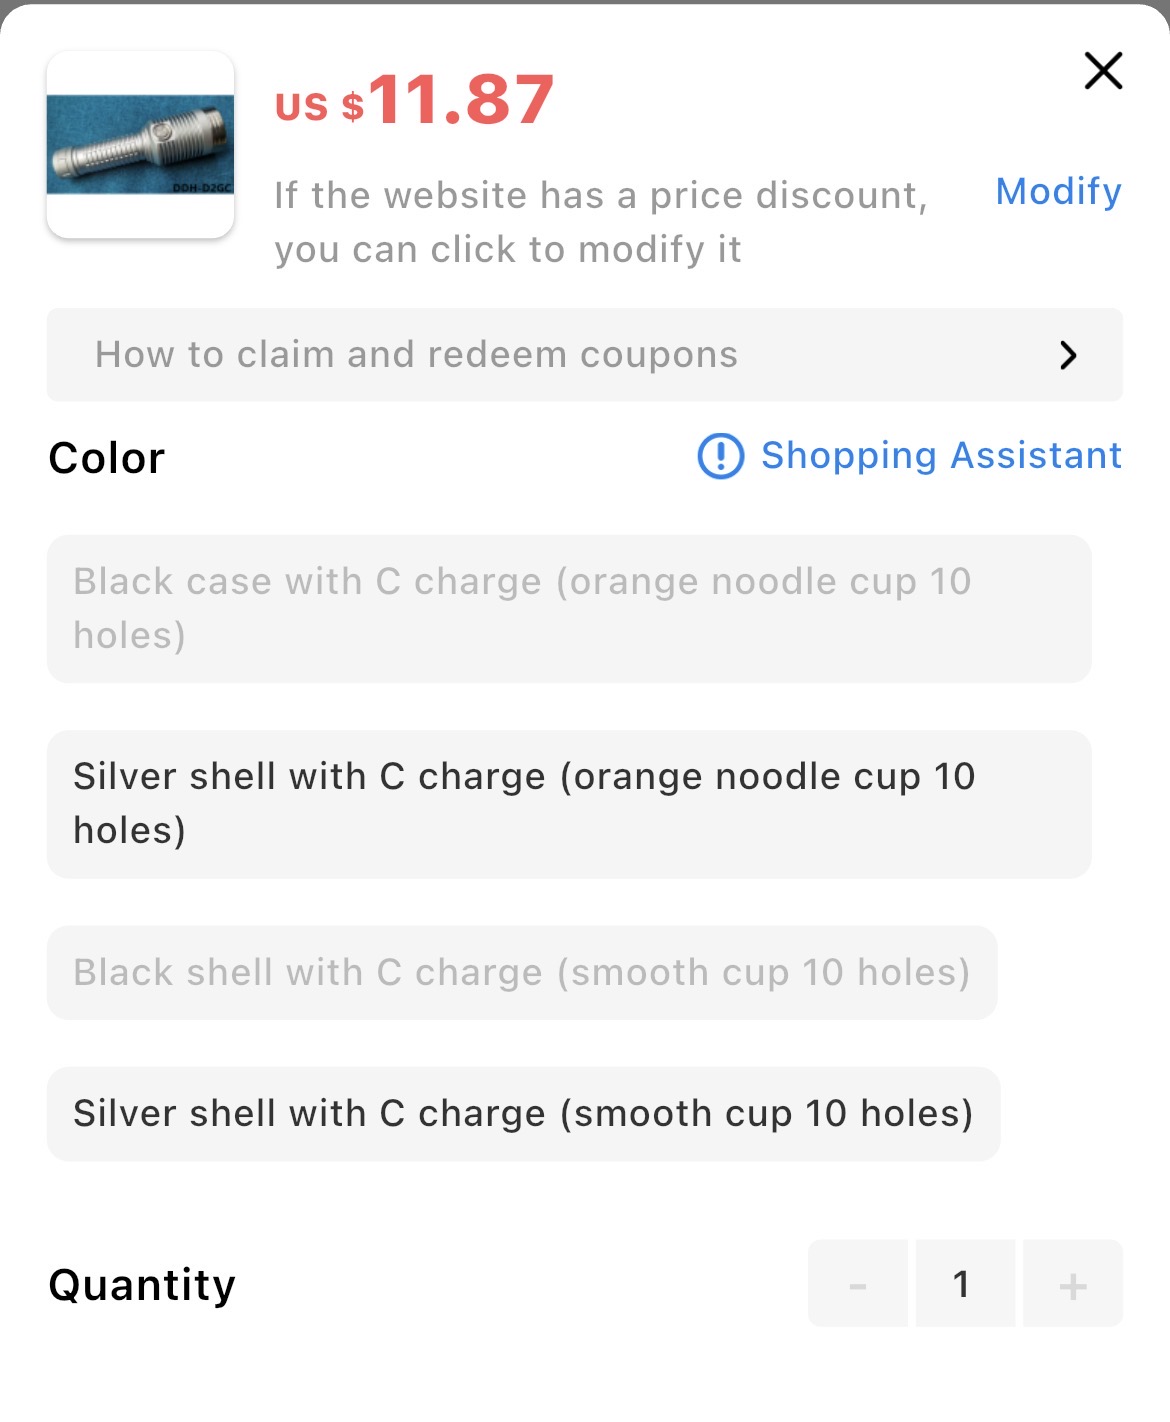Image resolution: width=1170 pixels, height=1422 pixels.
Task: Tap the red 11.87 price amount
Action: click(x=461, y=100)
